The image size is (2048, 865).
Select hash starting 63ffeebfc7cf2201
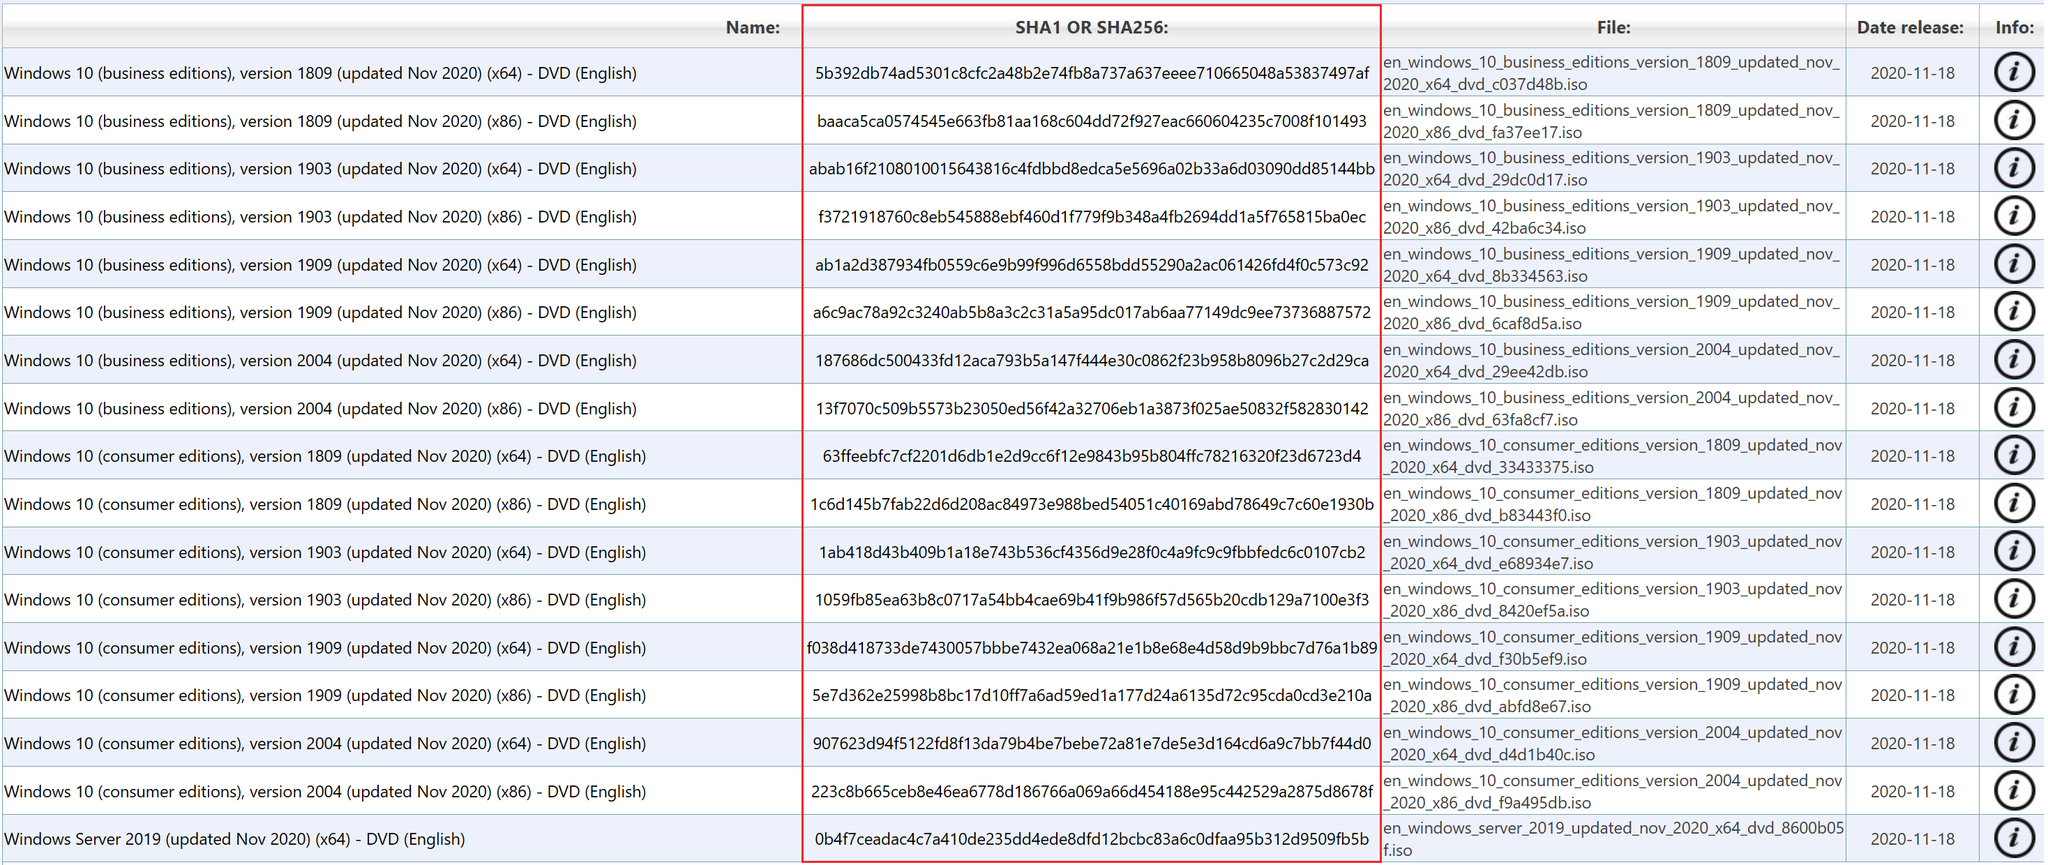1092,456
